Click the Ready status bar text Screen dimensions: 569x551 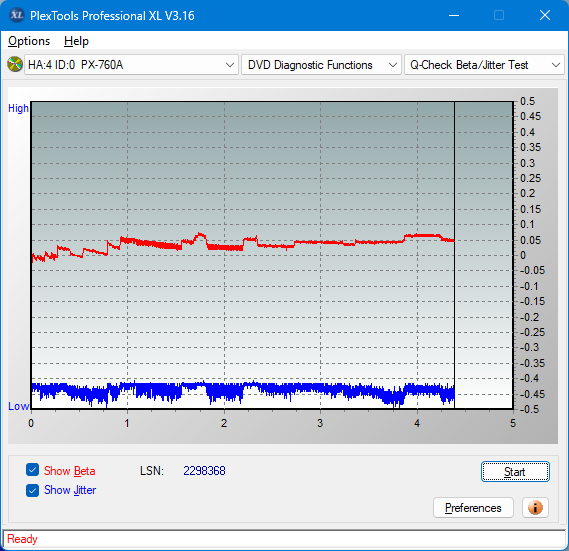(22, 539)
